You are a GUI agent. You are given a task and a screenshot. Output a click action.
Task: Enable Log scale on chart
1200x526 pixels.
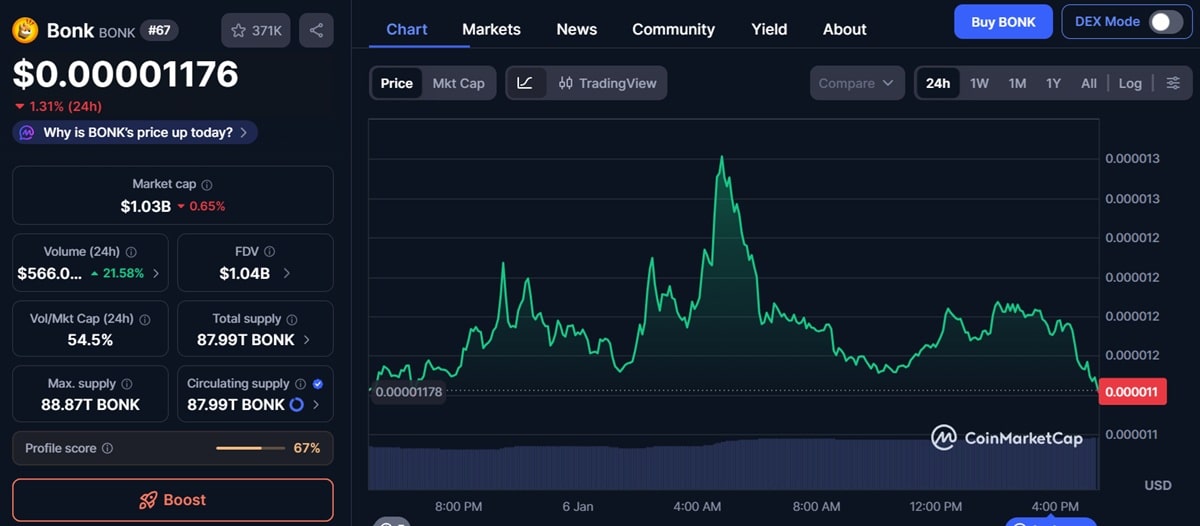[x=1130, y=83]
